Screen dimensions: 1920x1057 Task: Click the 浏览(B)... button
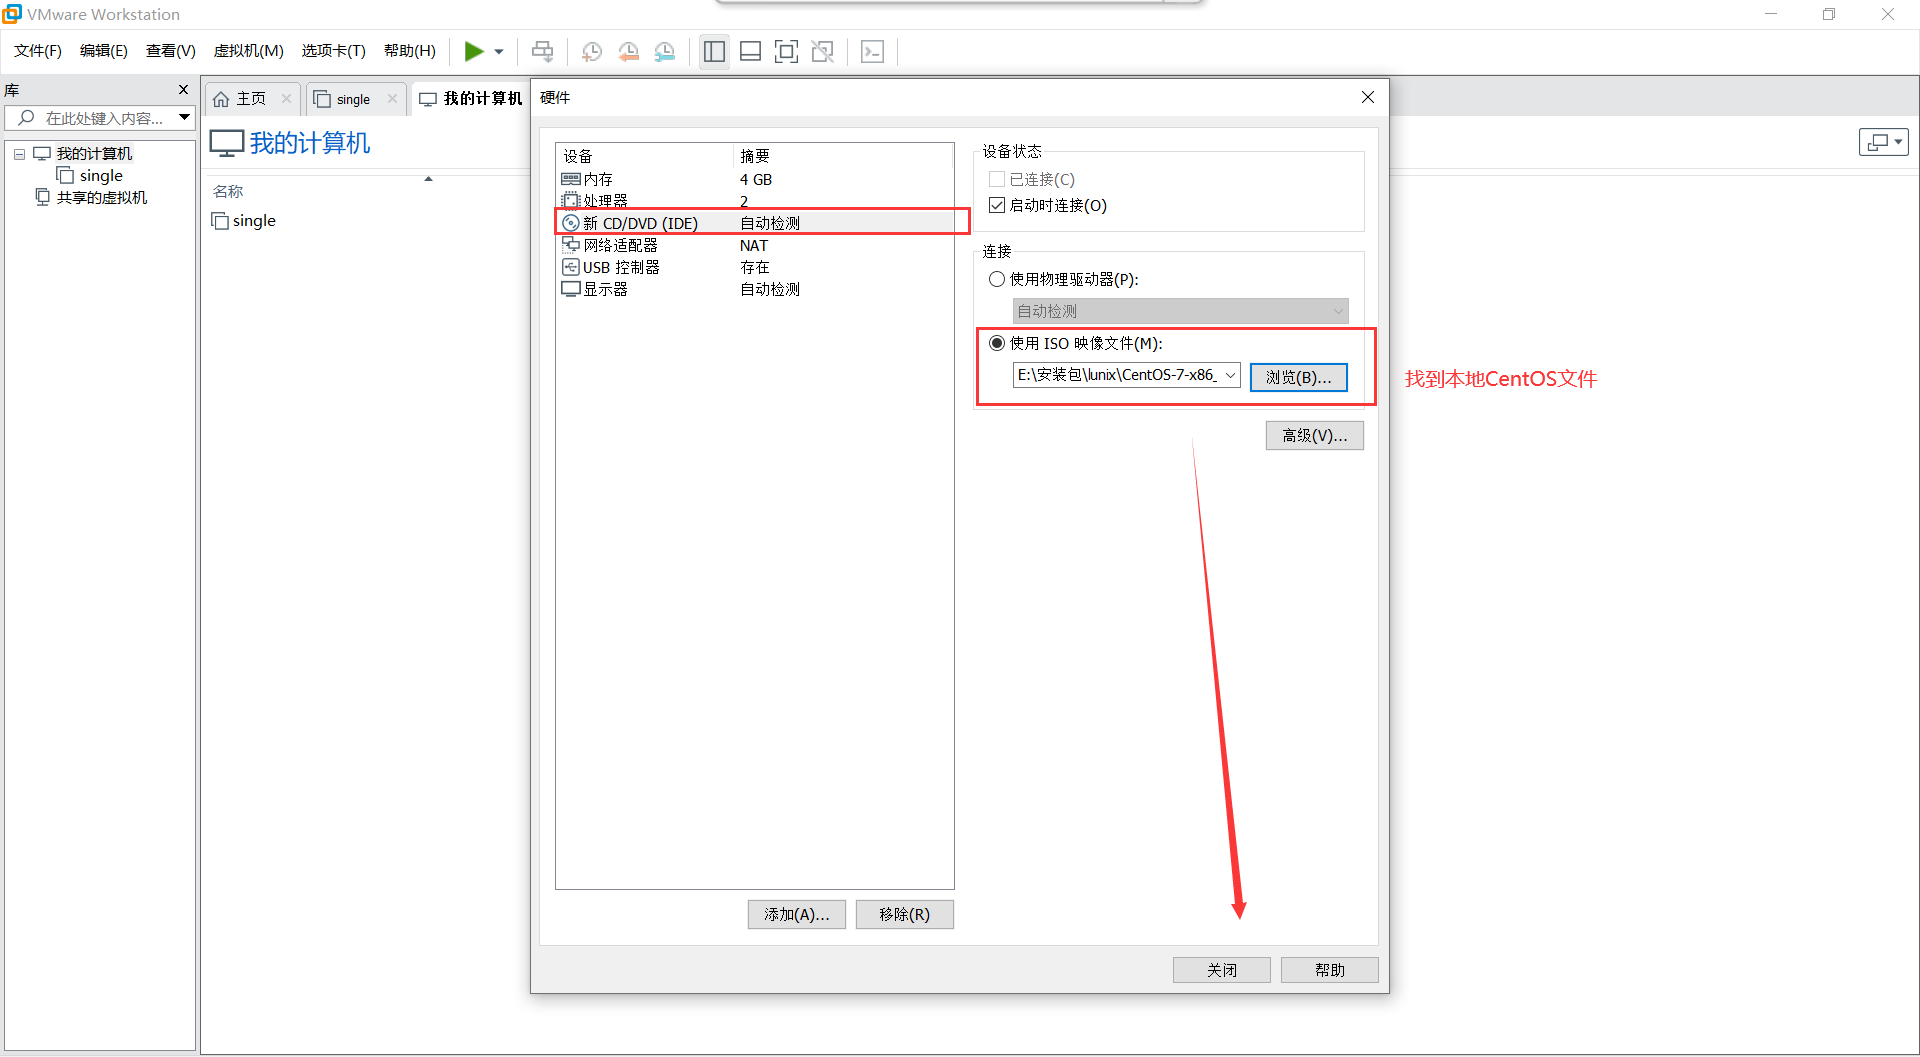pos(1298,377)
